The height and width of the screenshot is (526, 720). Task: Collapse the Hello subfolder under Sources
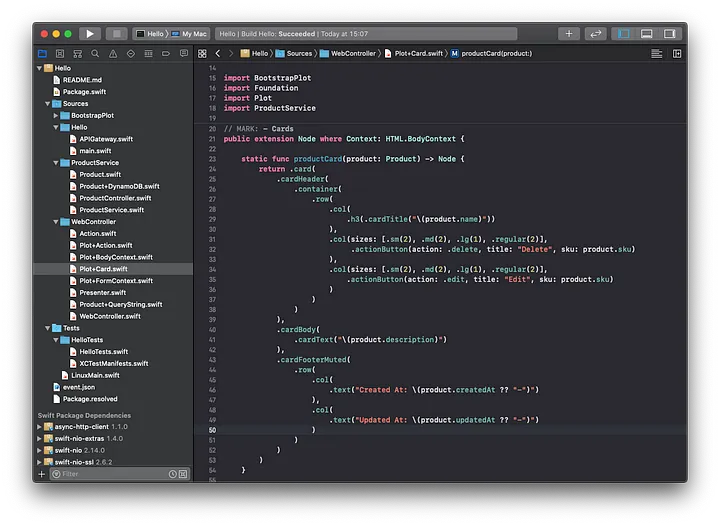(x=56, y=127)
